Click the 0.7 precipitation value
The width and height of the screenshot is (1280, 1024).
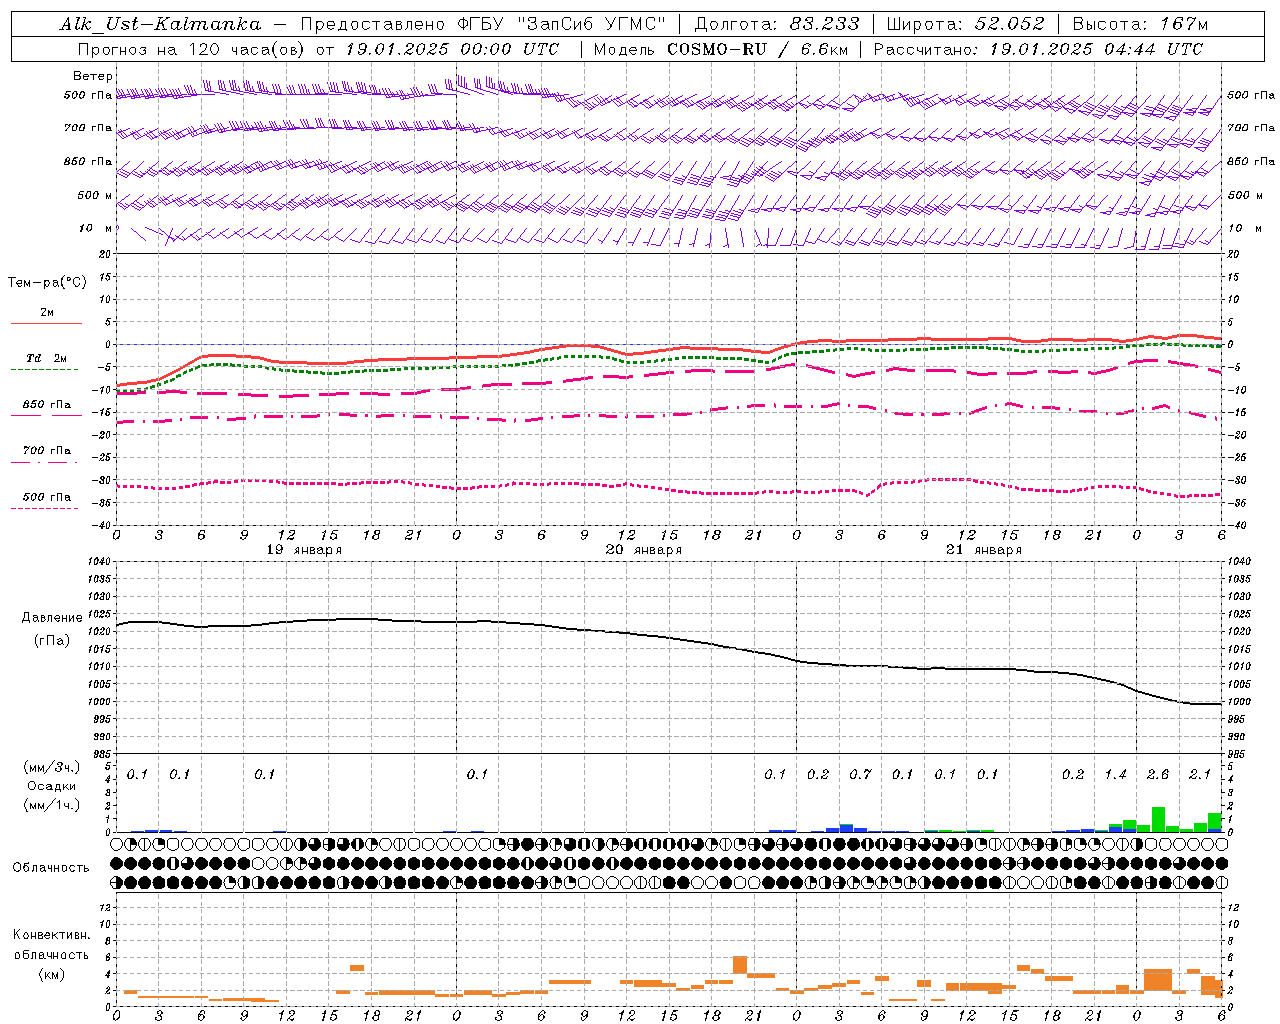pos(860,774)
